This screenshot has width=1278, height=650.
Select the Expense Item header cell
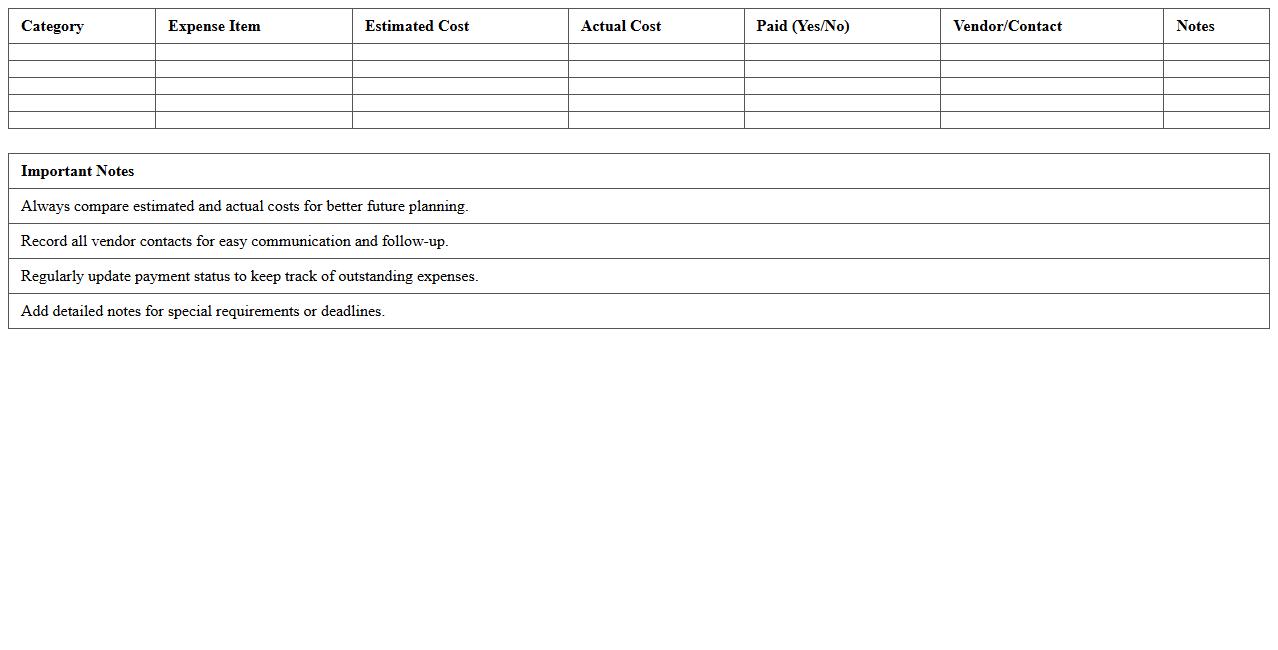pyautogui.click(x=214, y=26)
